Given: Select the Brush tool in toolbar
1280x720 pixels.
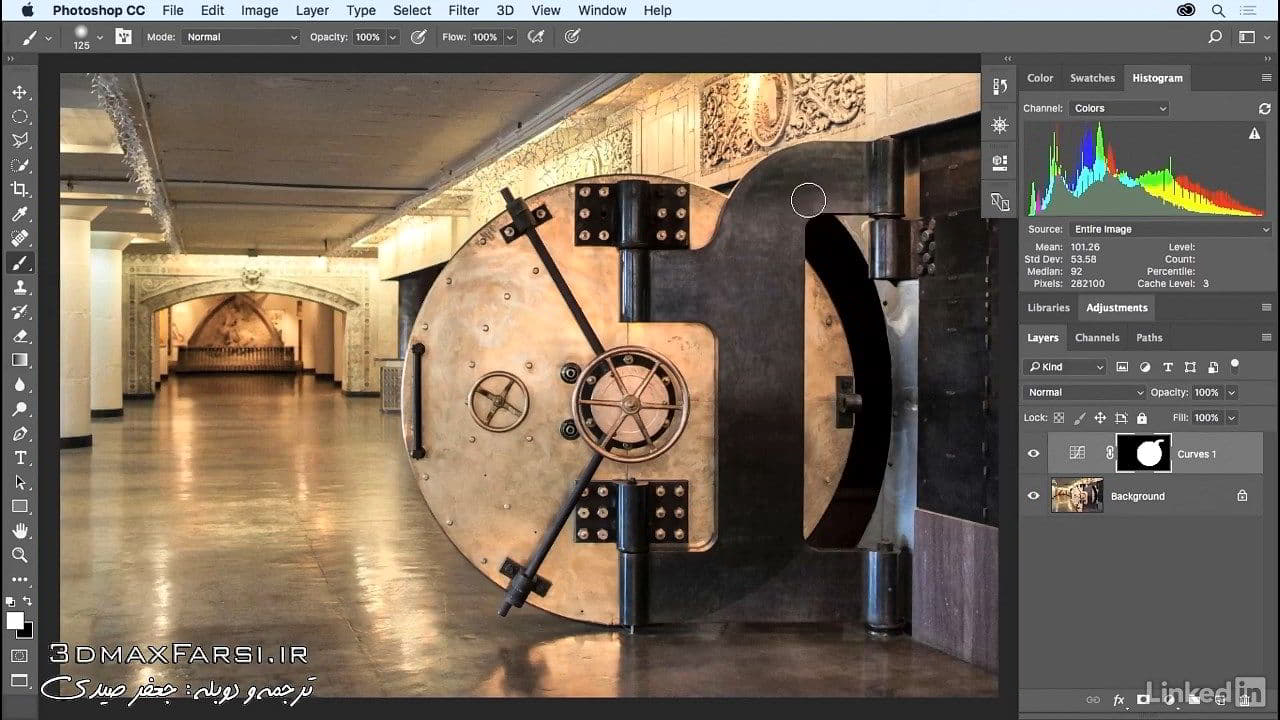Looking at the screenshot, I should pos(20,263).
